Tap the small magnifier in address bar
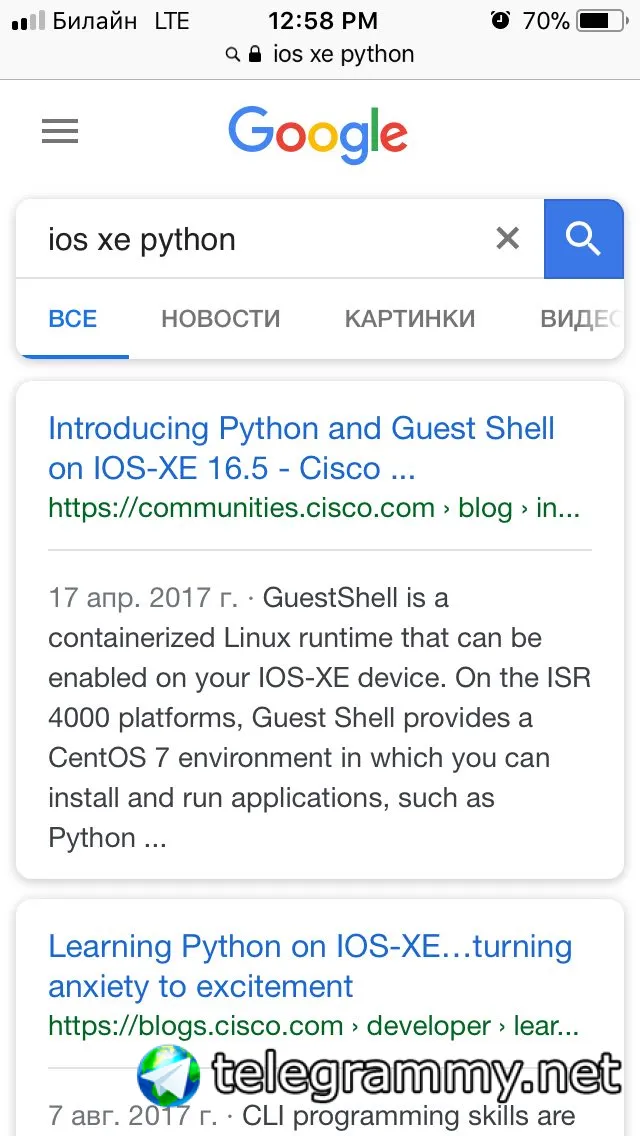640x1136 pixels. tap(233, 55)
